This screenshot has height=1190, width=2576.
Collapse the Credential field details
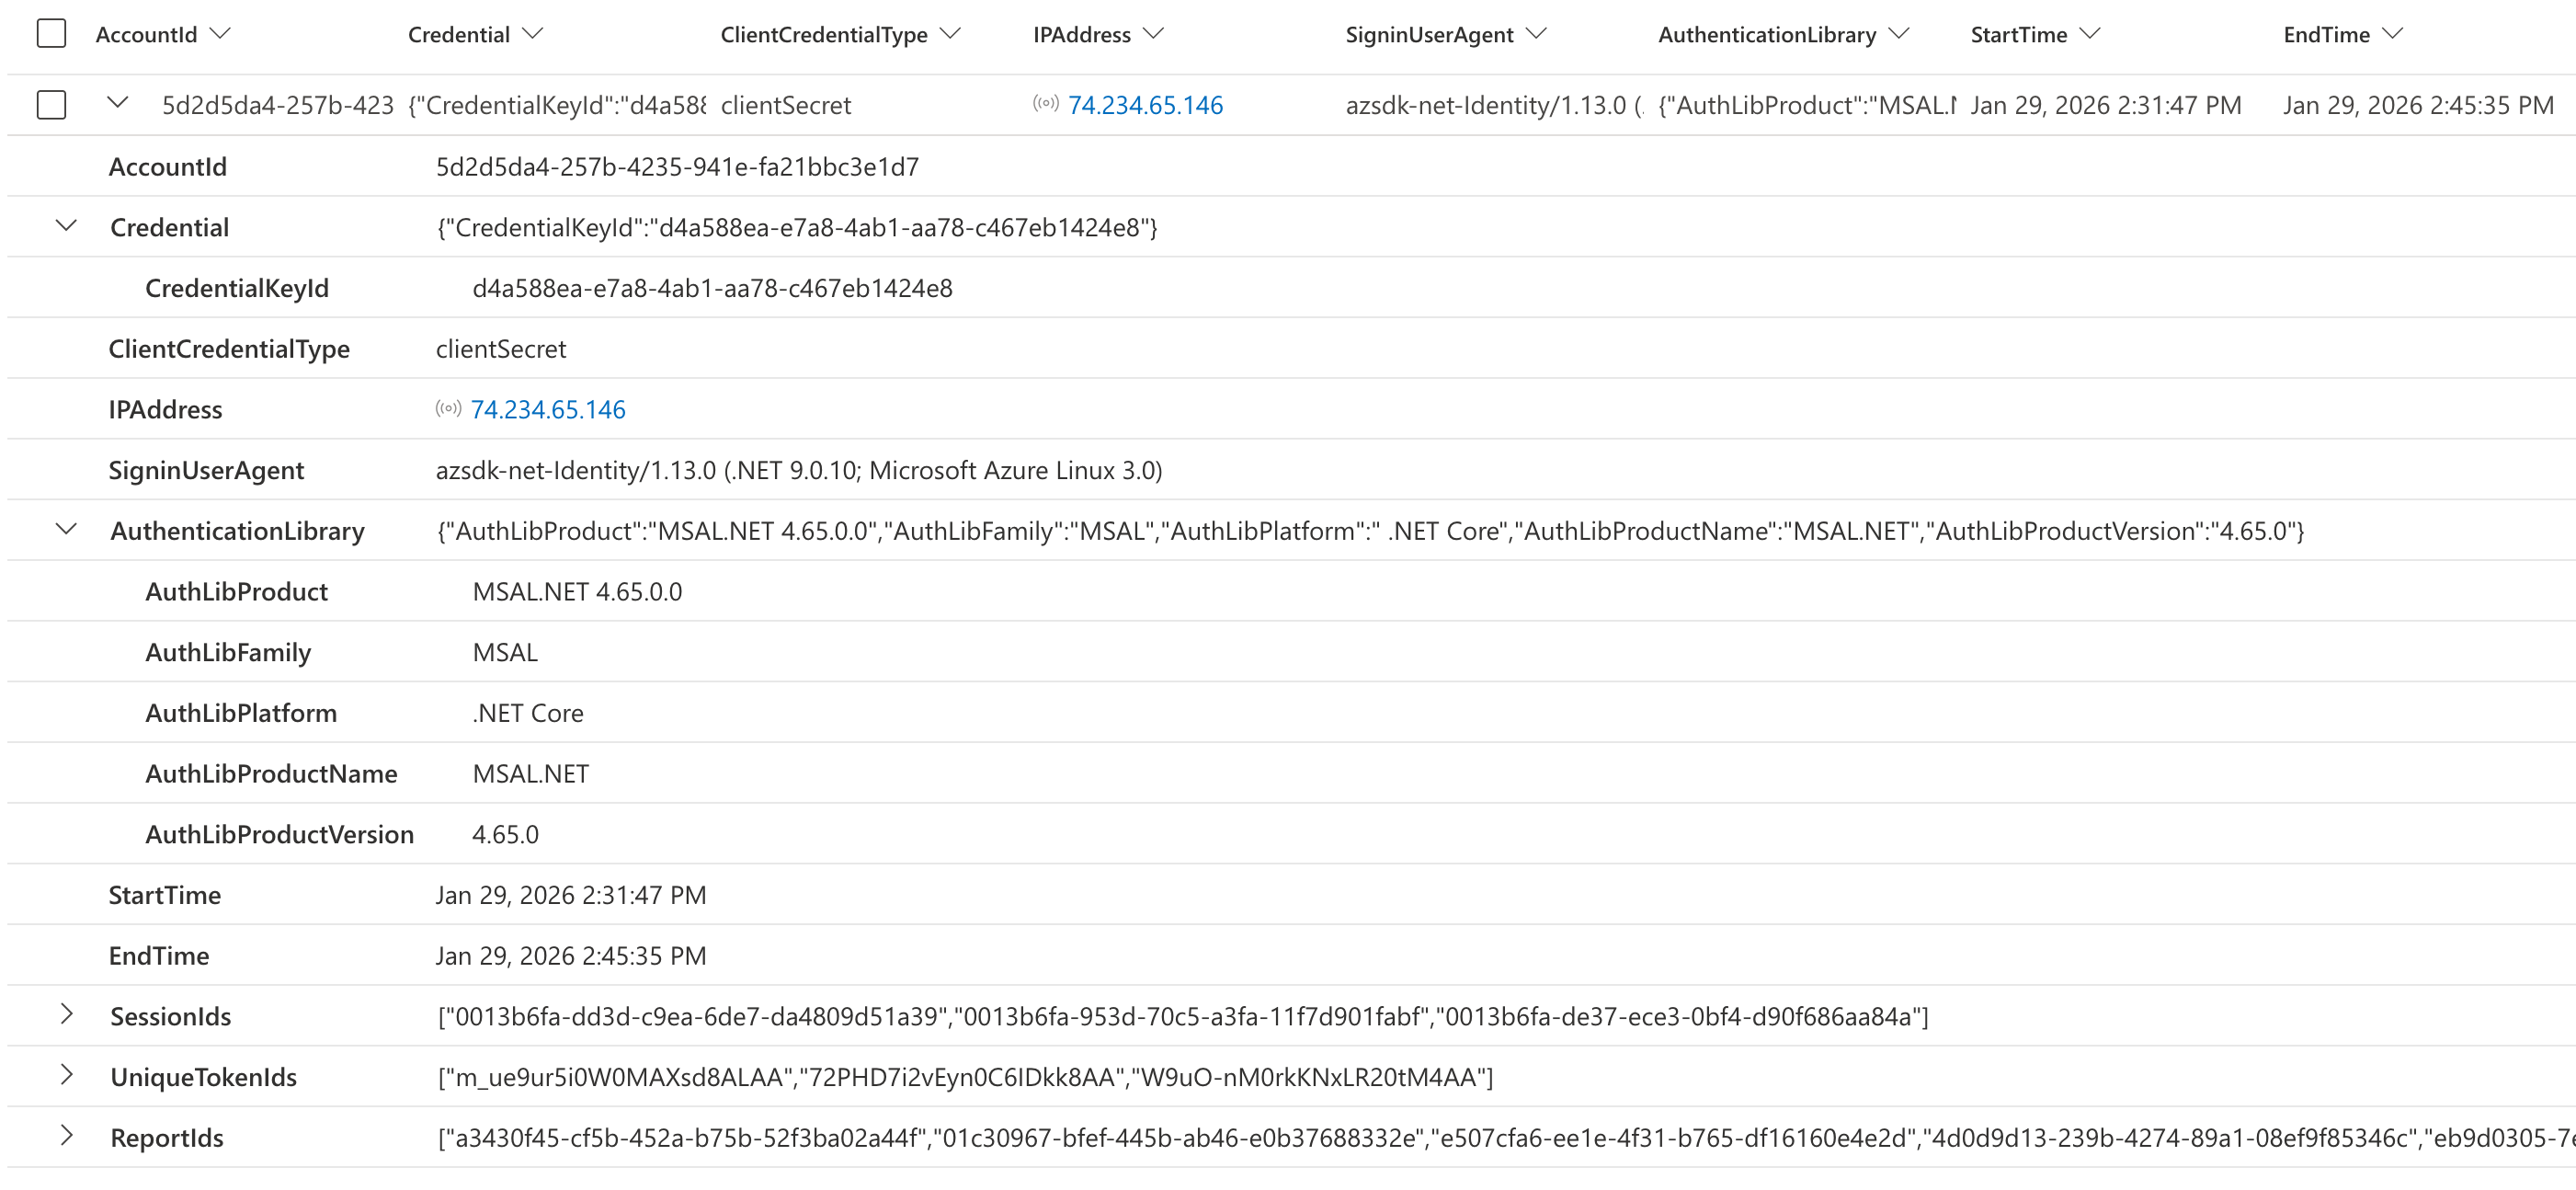click(66, 226)
